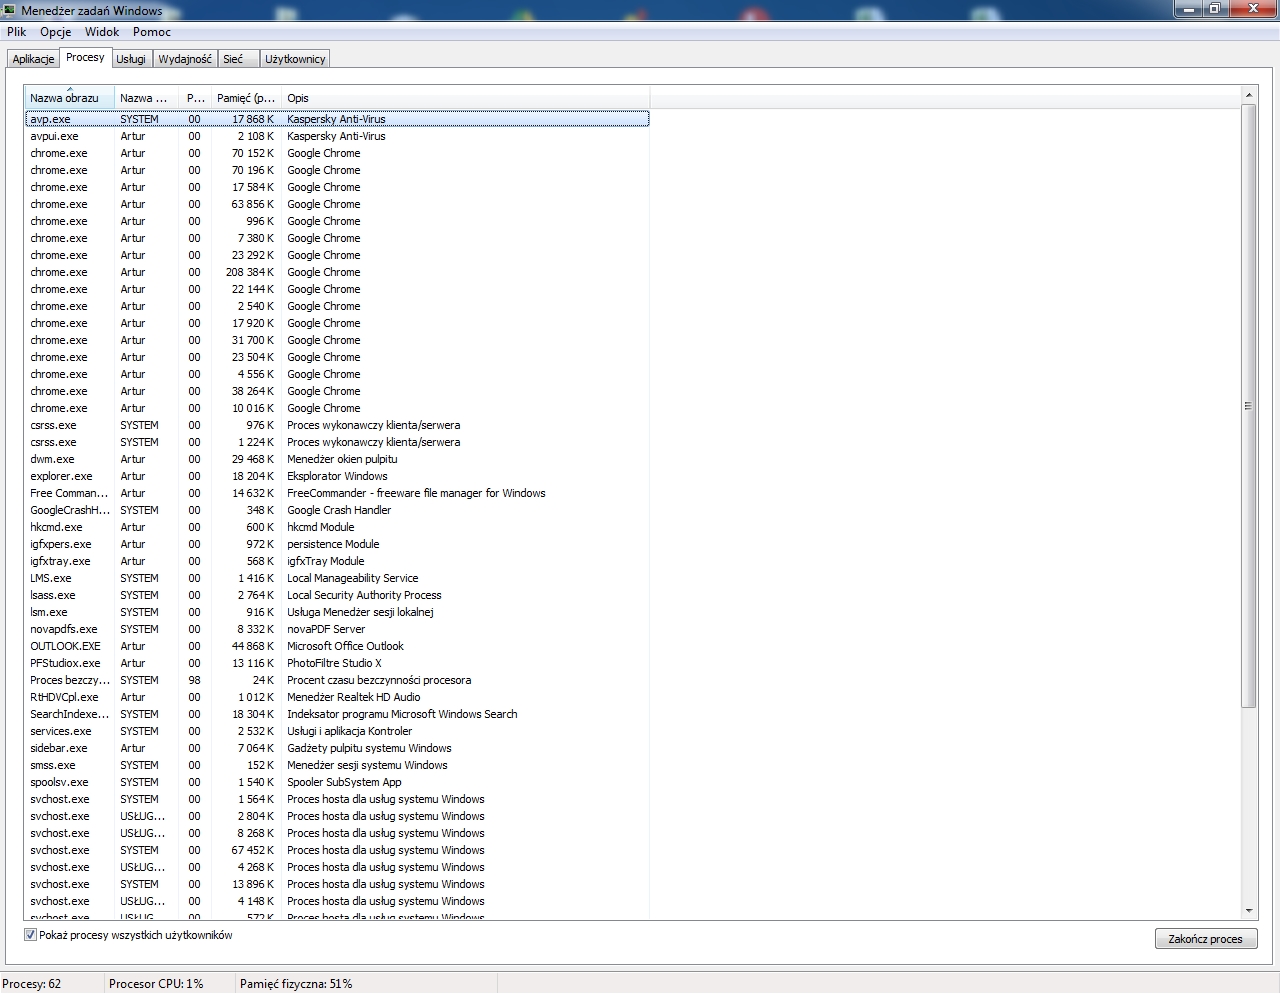This screenshot has height=994, width=1280.
Task: Open the Plik menu
Action: 16,32
